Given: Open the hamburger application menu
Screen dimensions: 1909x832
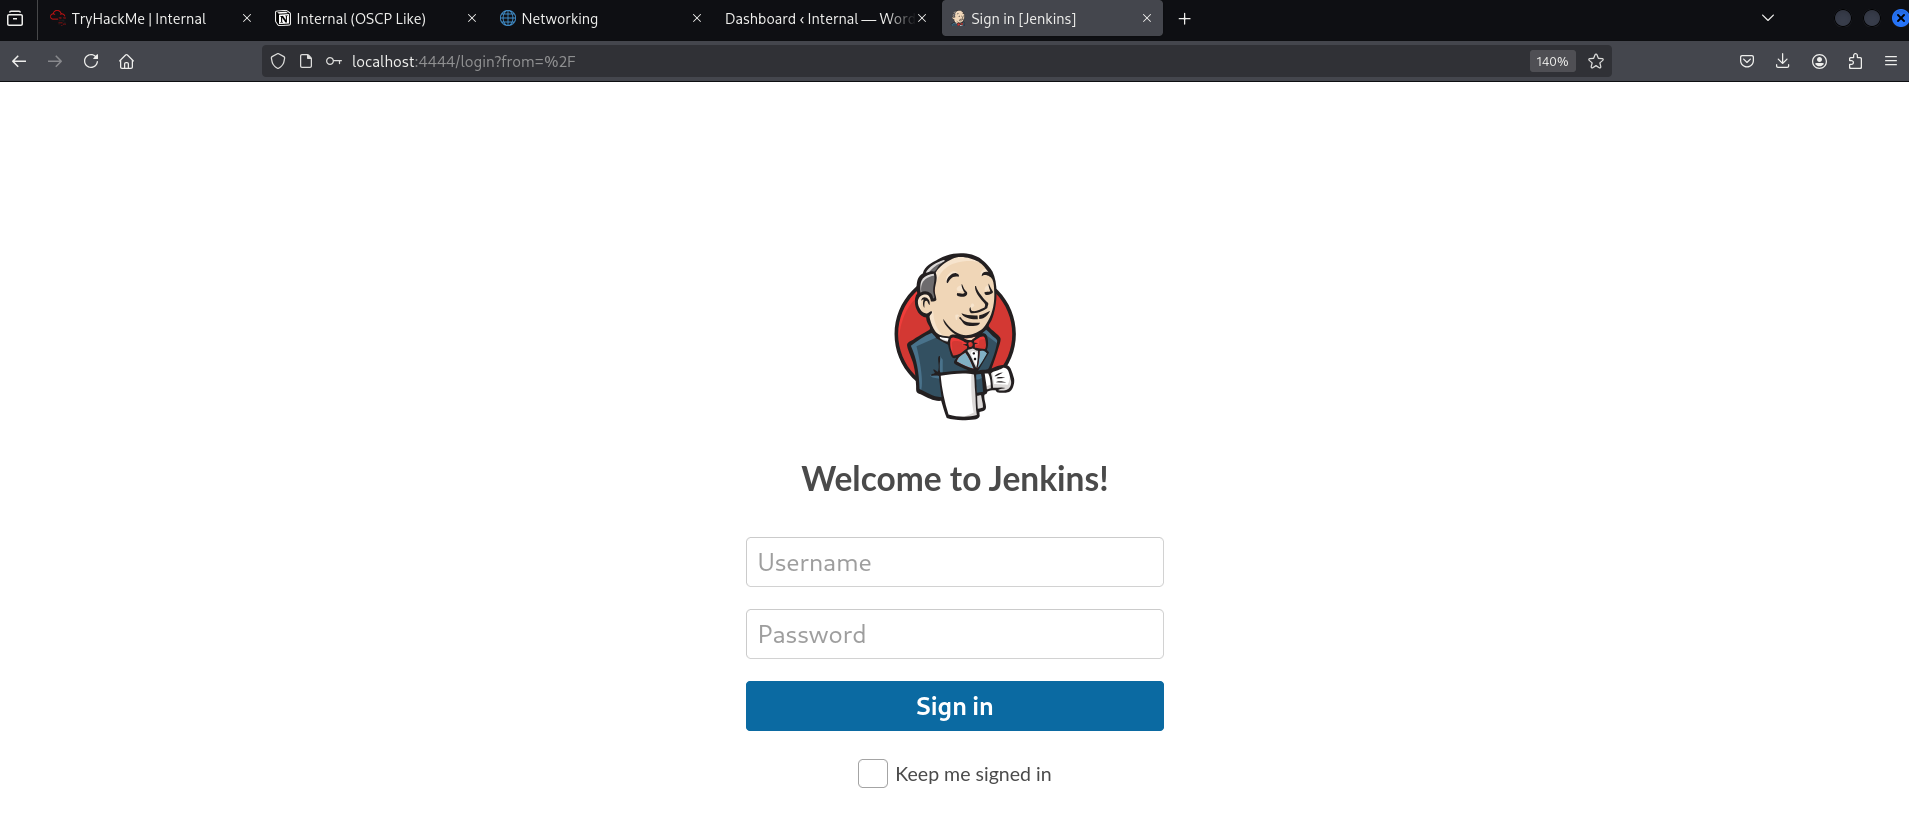Looking at the screenshot, I should tap(1890, 61).
